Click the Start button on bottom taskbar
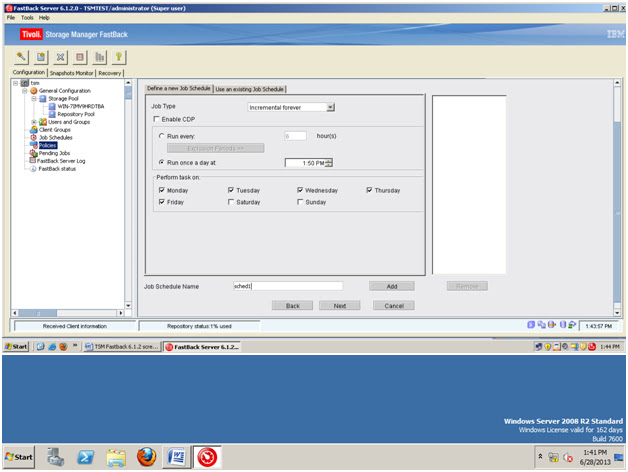 [19, 457]
